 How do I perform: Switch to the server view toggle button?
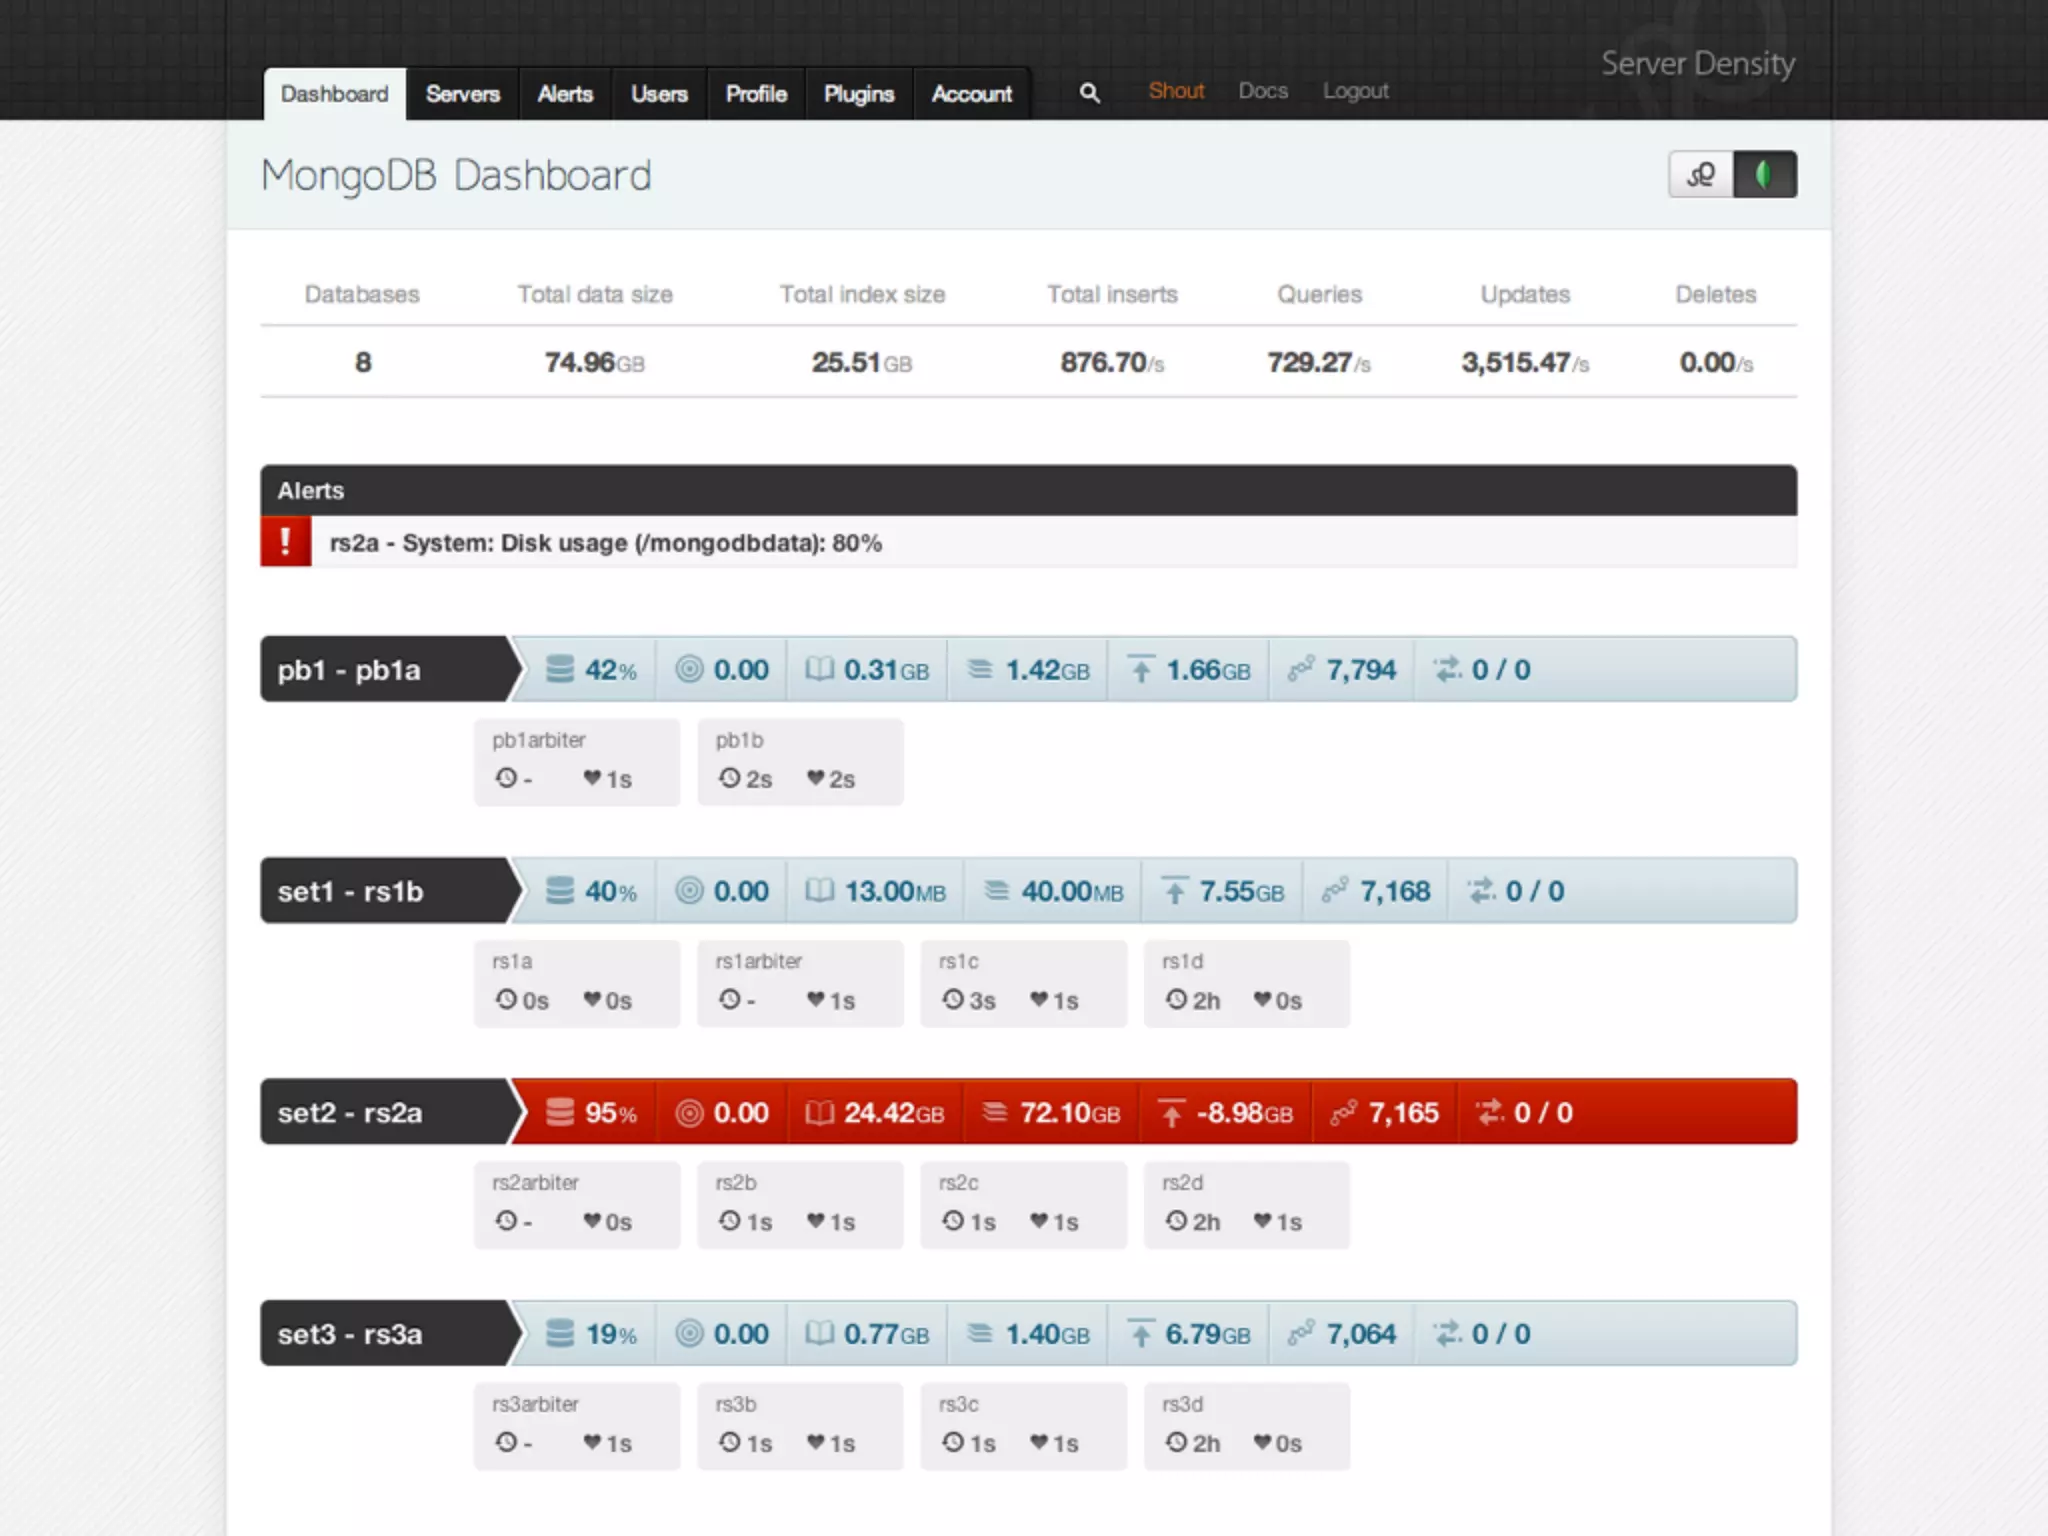point(1700,175)
